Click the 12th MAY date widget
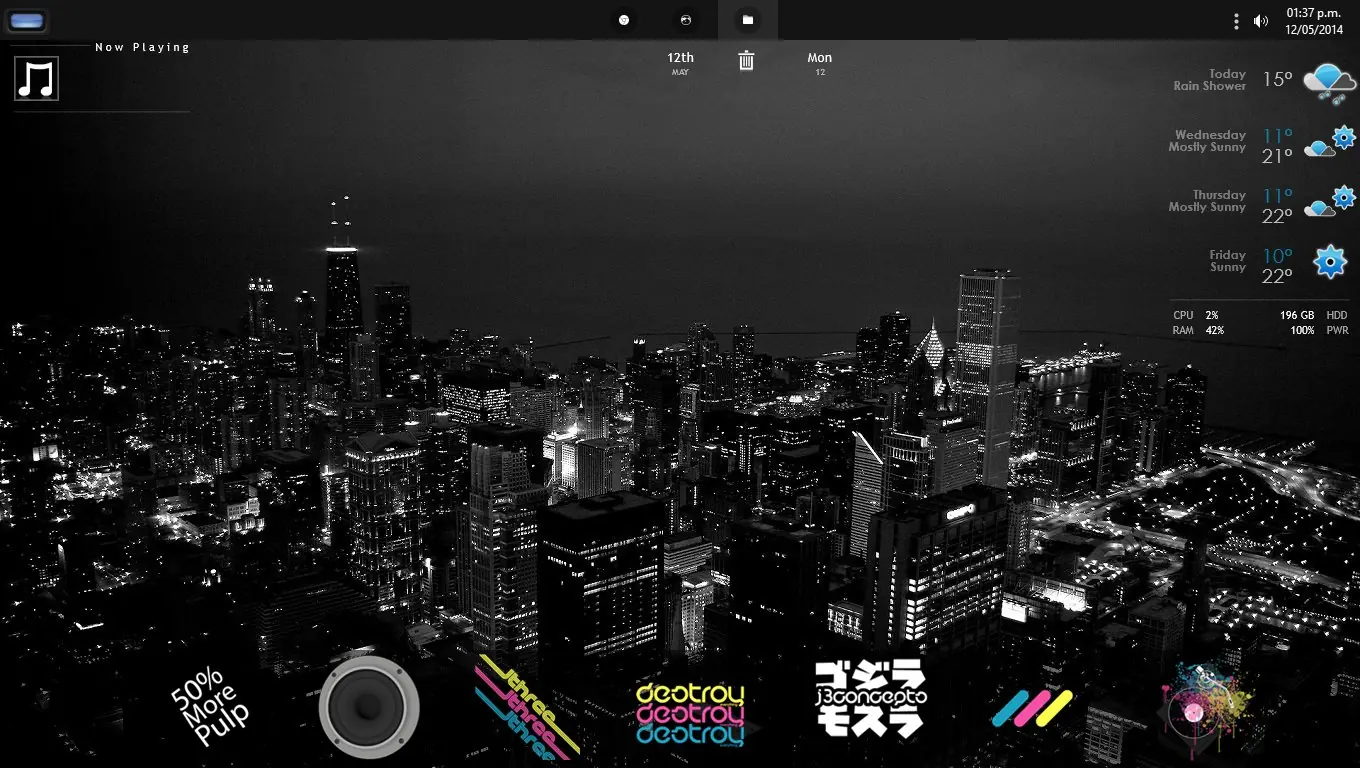Image resolution: width=1360 pixels, height=768 pixels. (680, 63)
